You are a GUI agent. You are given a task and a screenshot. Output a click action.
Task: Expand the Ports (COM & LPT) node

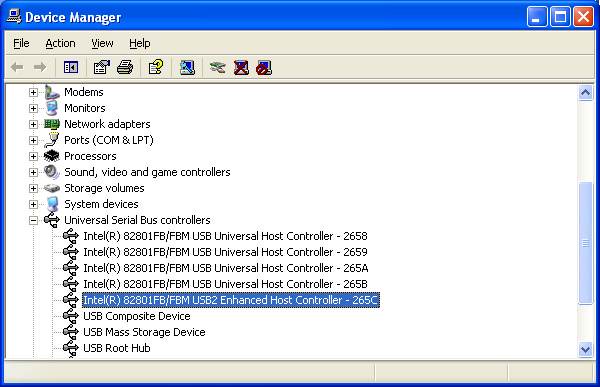point(33,140)
